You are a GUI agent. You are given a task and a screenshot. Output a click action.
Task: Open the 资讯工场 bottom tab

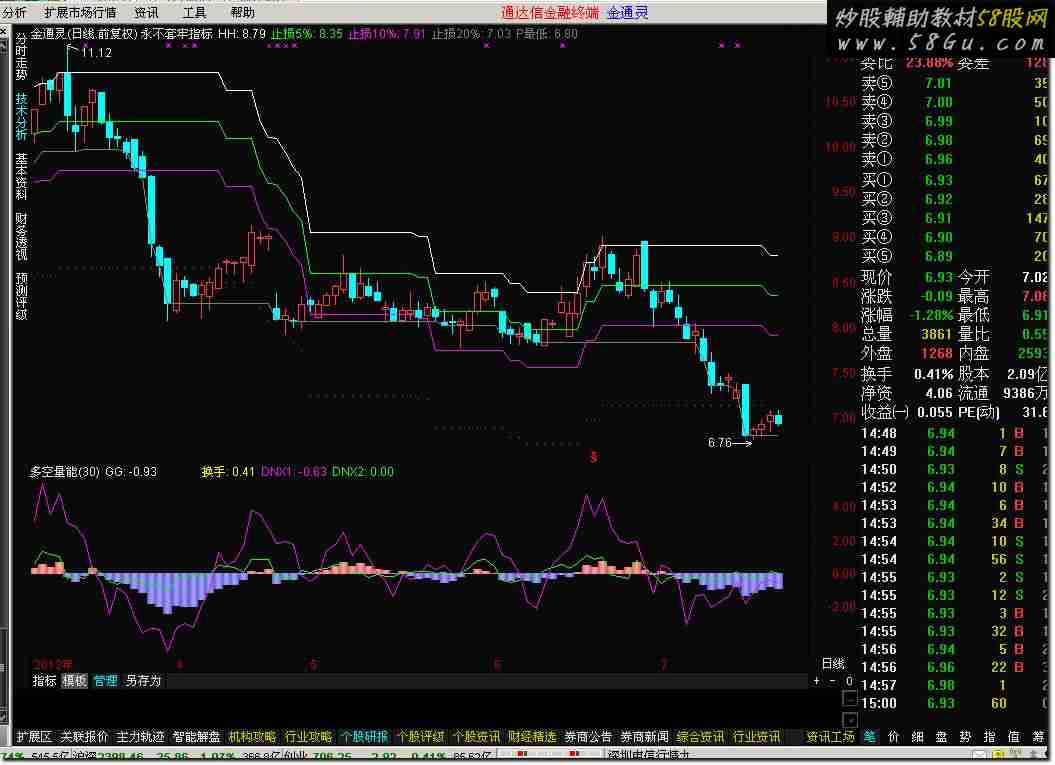tap(830, 737)
